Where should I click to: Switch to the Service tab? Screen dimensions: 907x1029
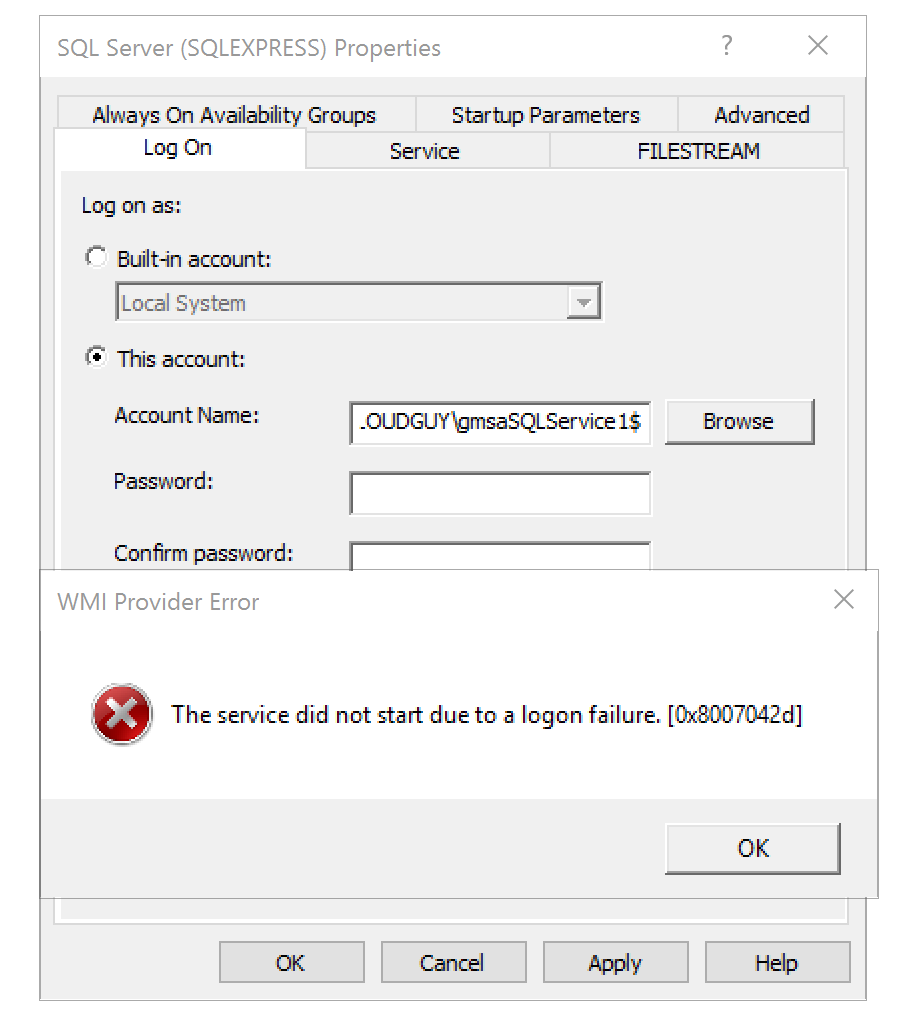(424, 151)
